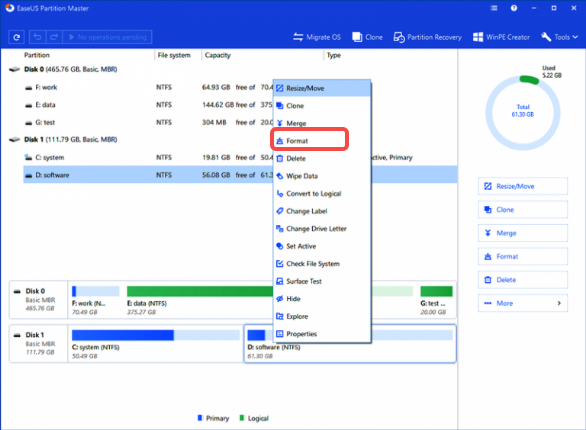Choose Resize/Move in context menu
This screenshot has height=430, width=586.
point(322,88)
